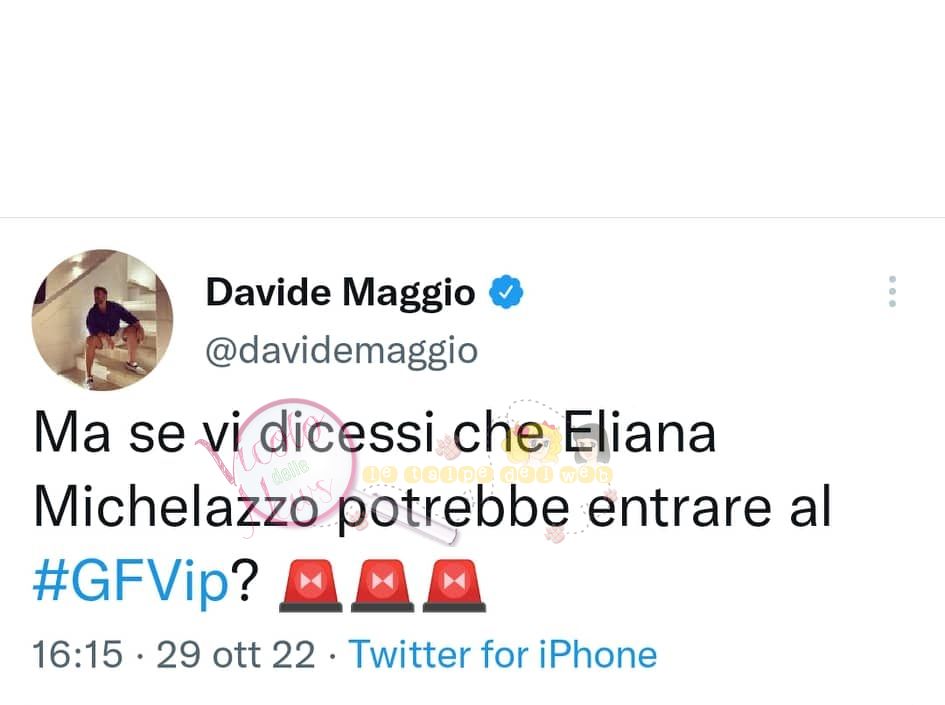Click the Twitter for iPhone link
This screenshot has width=945, height=705.
pyautogui.click(x=503, y=654)
